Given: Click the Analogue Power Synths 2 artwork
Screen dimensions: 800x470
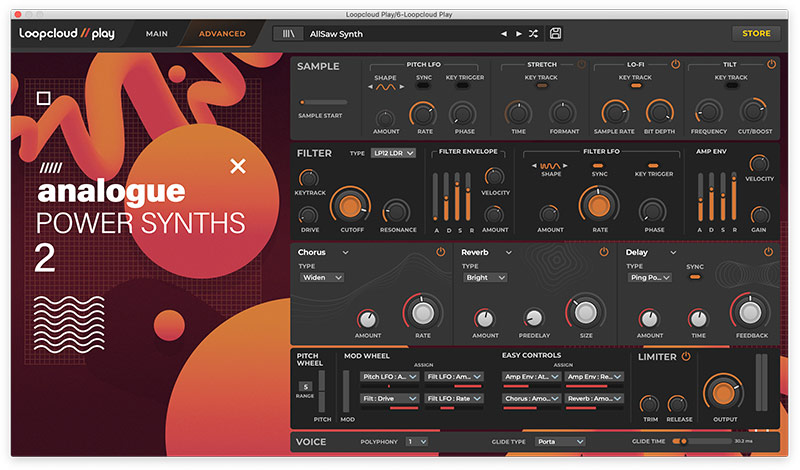Looking at the screenshot, I should click(x=151, y=255).
